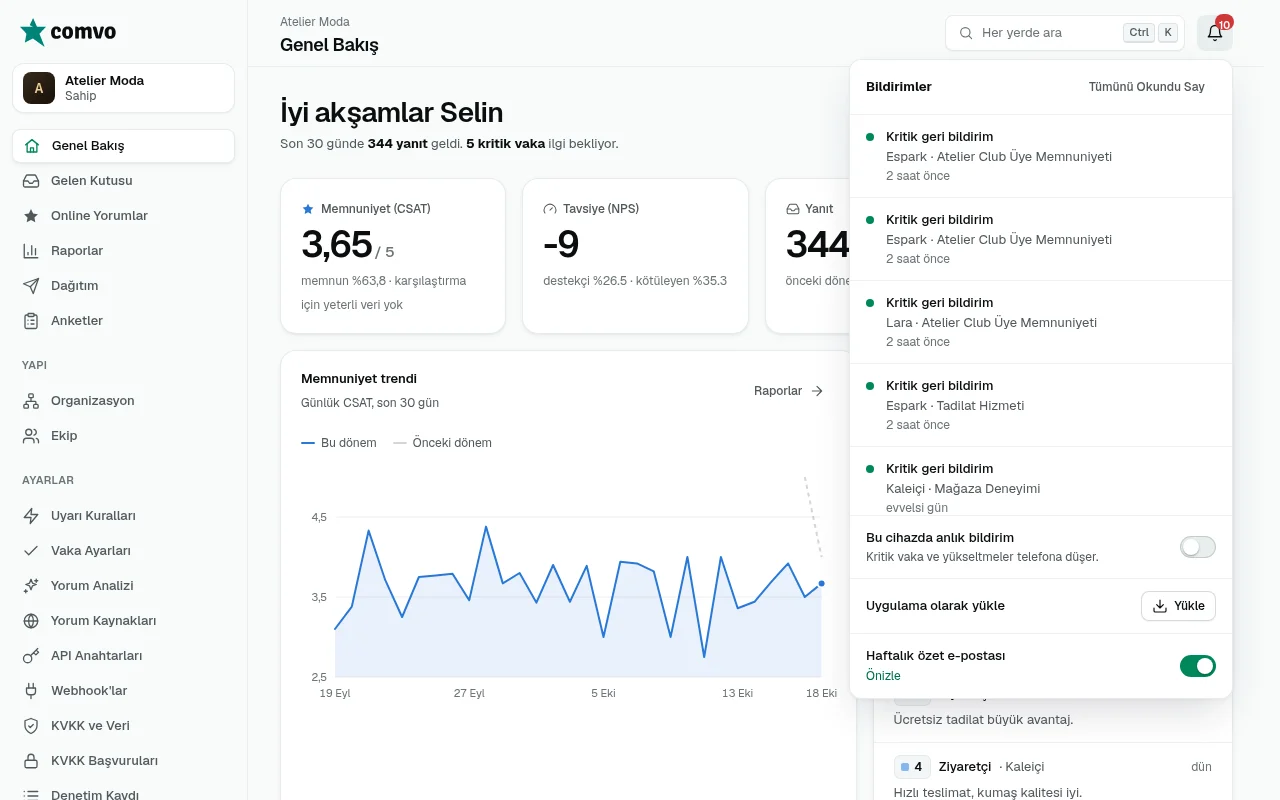Image resolution: width=1280 pixels, height=800 pixels.
Task: Click the Yükle install button
Action: (x=1179, y=606)
